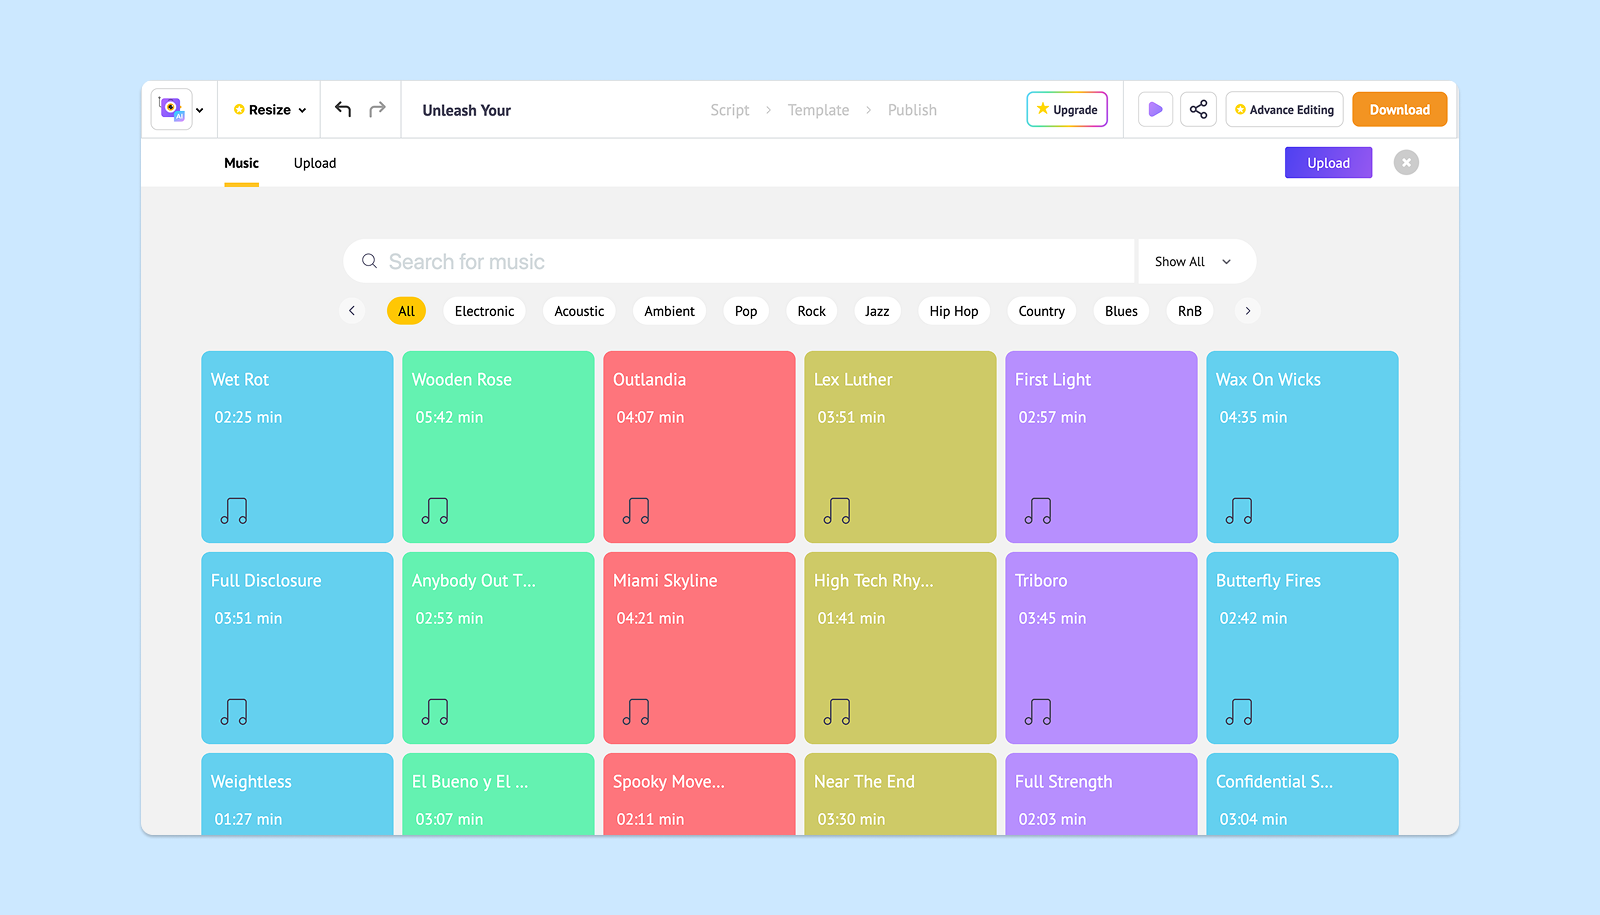The width and height of the screenshot is (1600, 915).
Task: Expand the Show All dropdown
Action: click(x=1196, y=261)
